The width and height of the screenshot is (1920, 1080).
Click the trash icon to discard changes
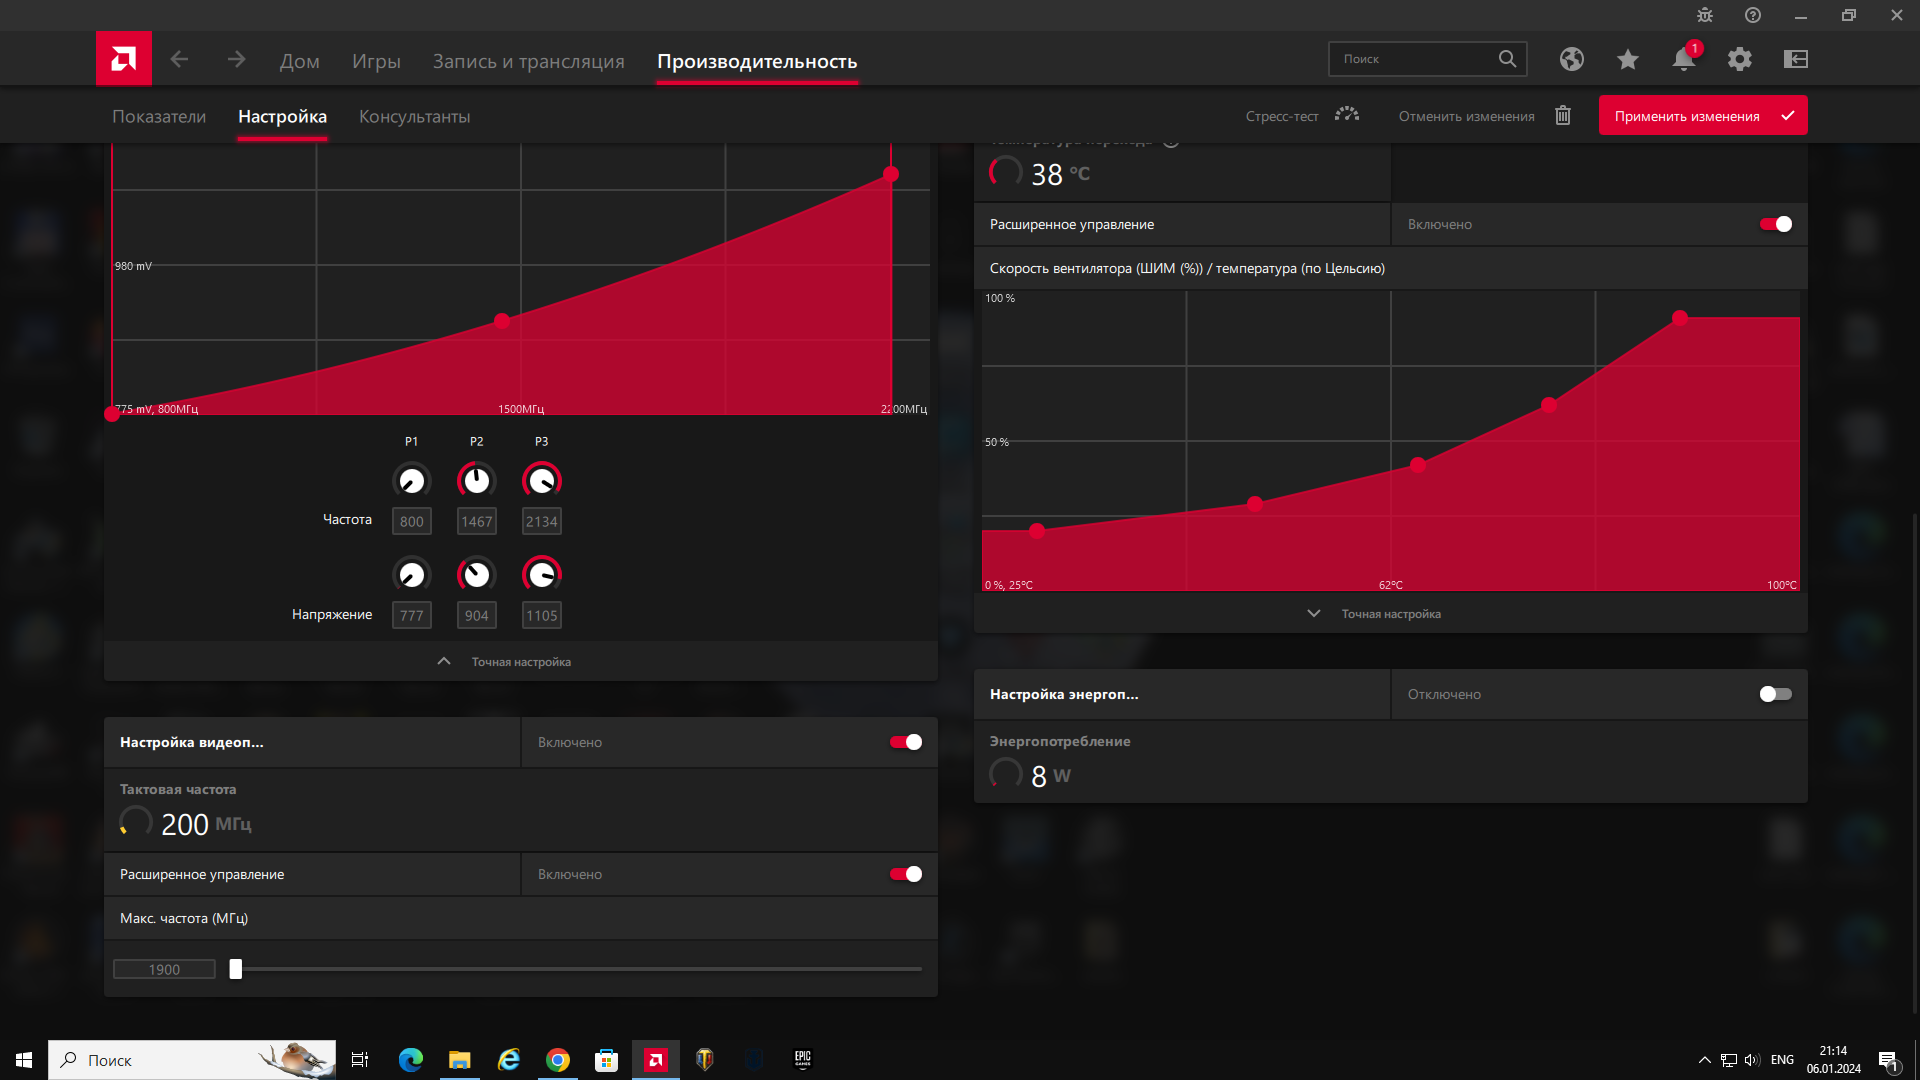pyautogui.click(x=1562, y=116)
